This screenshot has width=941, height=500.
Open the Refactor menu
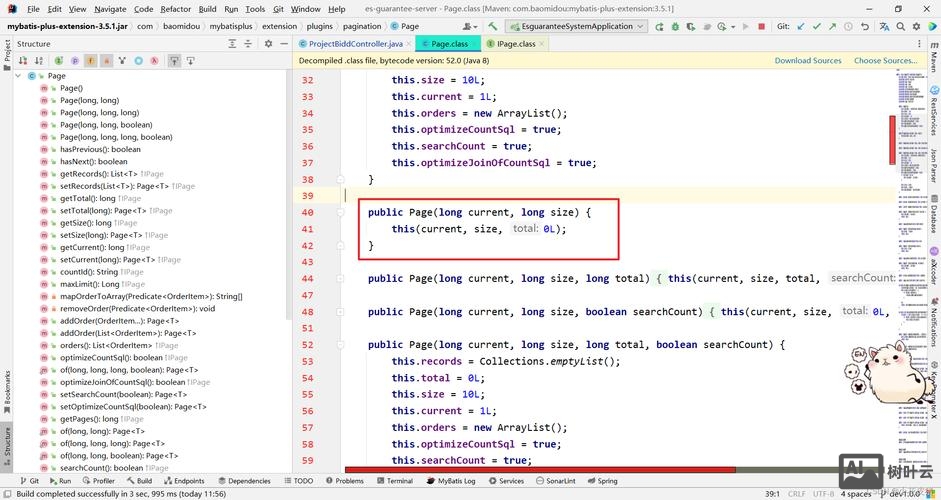175,9
